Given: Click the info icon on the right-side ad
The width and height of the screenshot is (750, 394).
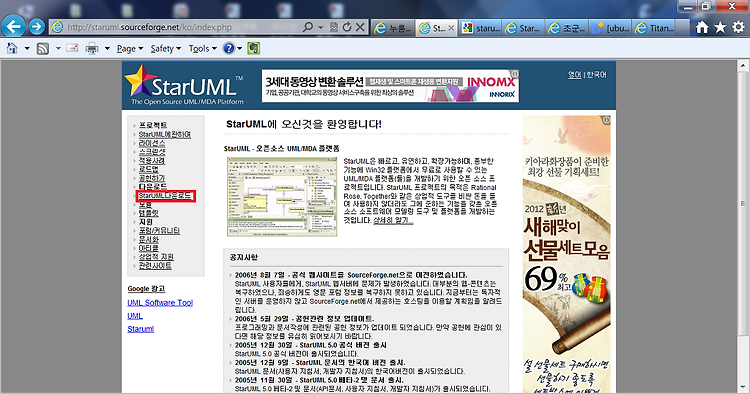Looking at the screenshot, I should click(x=606, y=120).
